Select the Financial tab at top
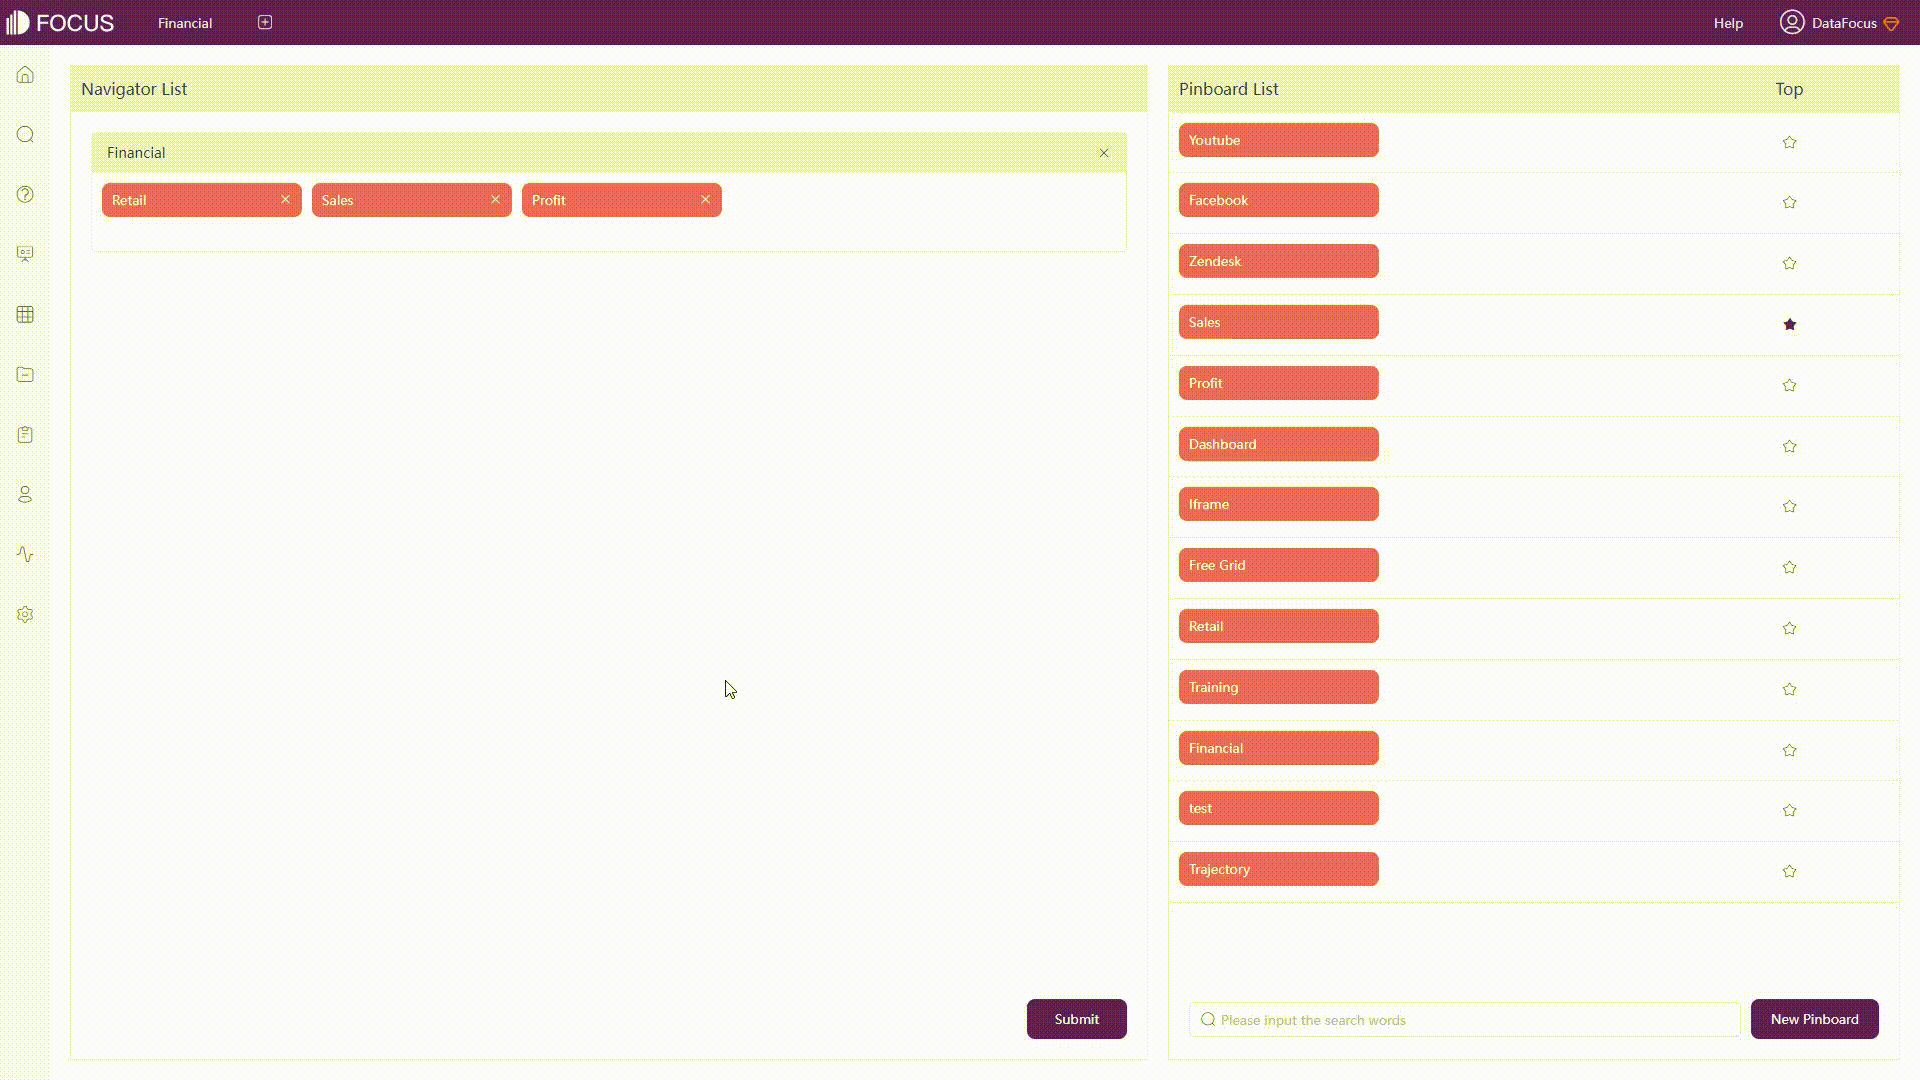The height and width of the screenshot is (1080, 1920). click(x=185, y=22)
